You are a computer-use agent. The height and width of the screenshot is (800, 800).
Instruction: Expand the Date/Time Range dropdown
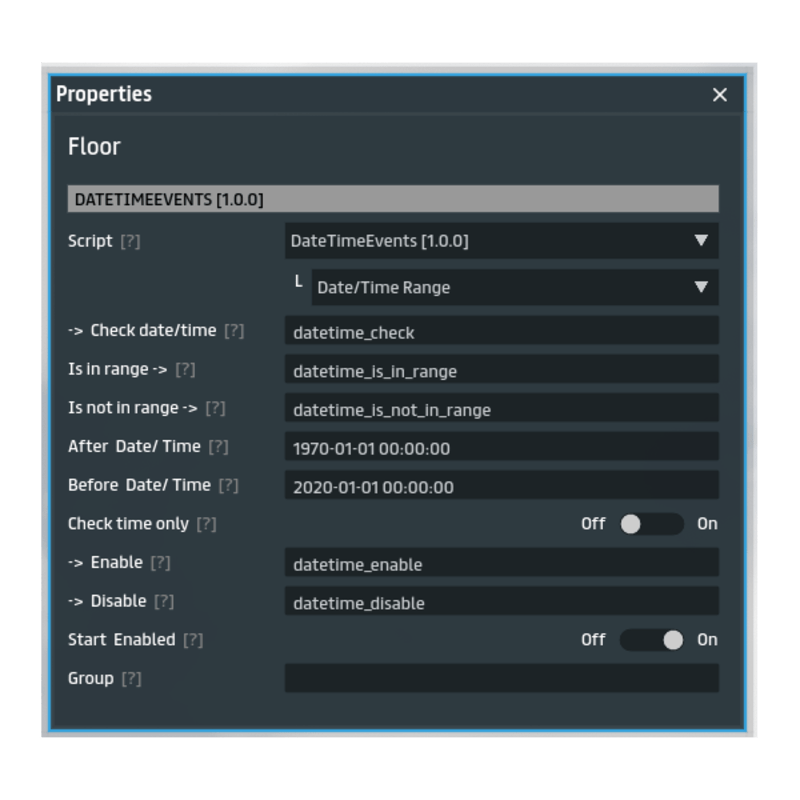(x=514, y=287)
